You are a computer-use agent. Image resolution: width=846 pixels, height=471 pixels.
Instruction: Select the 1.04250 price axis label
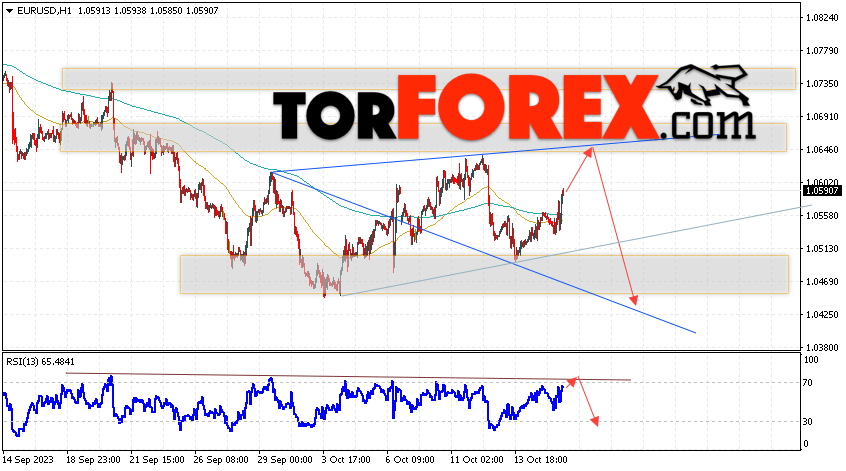tap(822, 314)
